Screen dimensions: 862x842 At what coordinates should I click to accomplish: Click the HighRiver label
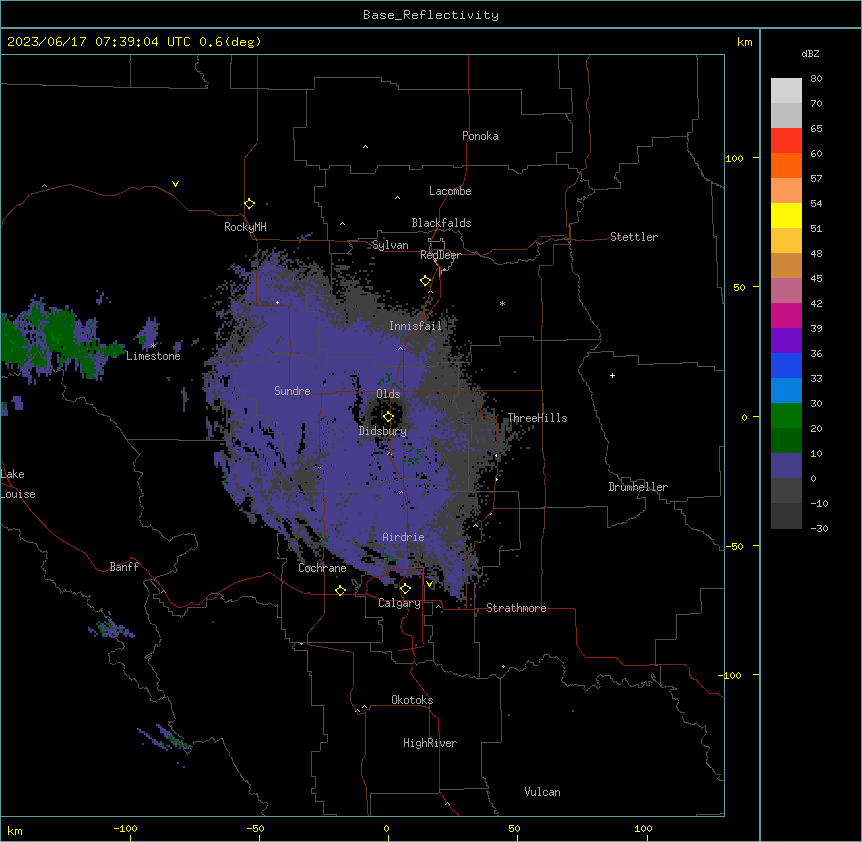pyautogui.click(x=430, y=743)
